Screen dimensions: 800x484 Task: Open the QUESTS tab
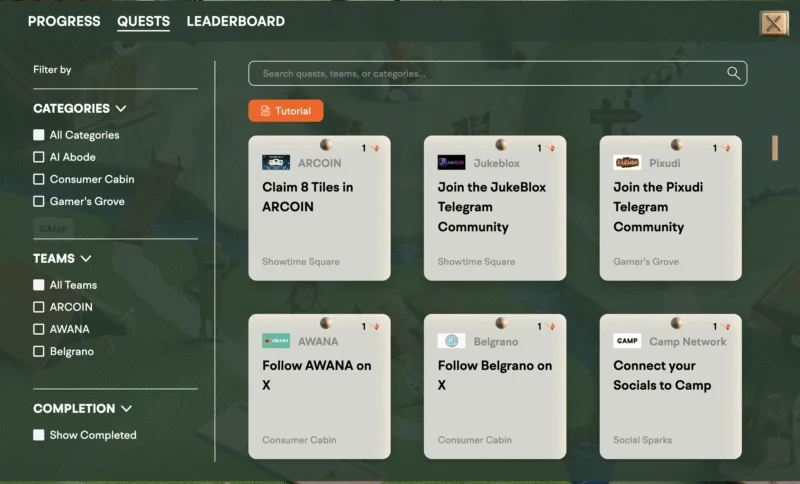143,21
